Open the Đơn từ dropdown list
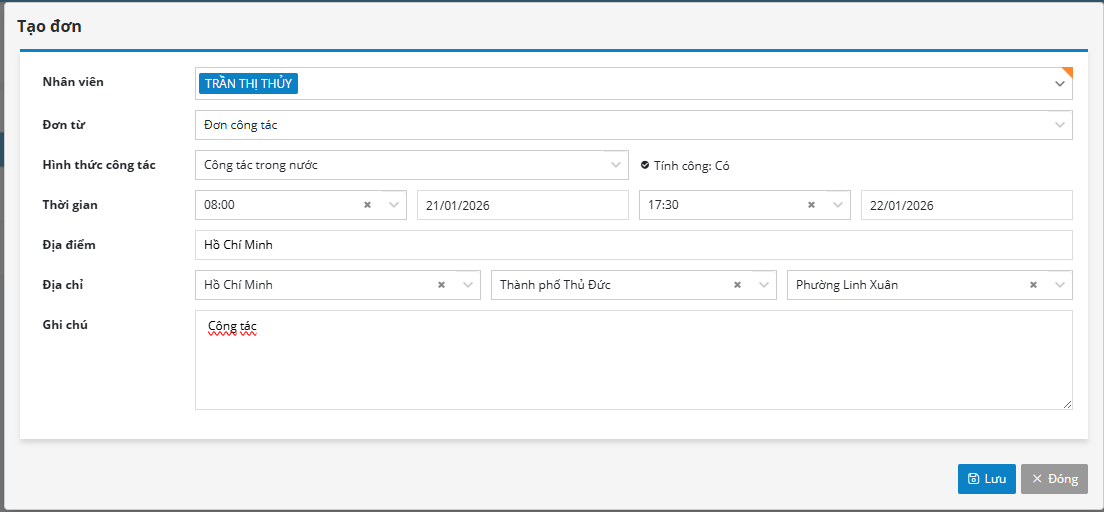The height and width of the screenshot is (512, 1104). click(1060, 125)
